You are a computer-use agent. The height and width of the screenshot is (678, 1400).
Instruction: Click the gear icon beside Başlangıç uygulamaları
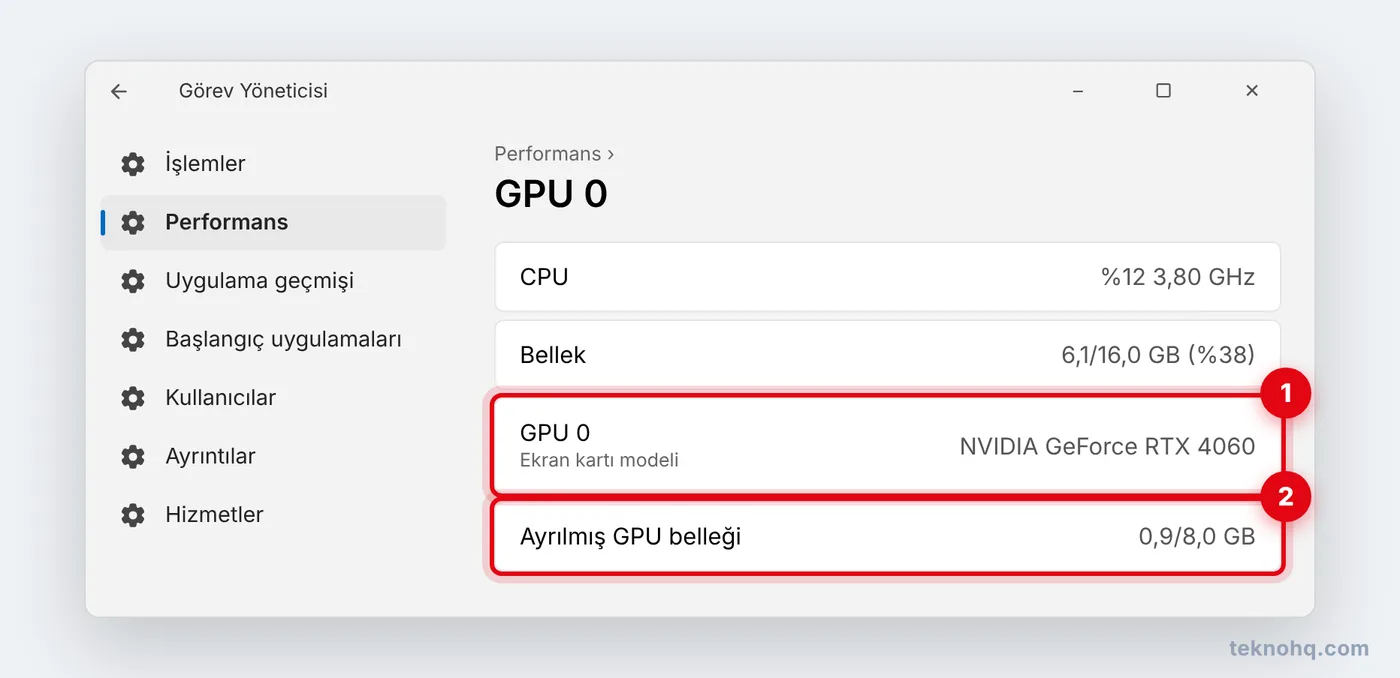133,340
